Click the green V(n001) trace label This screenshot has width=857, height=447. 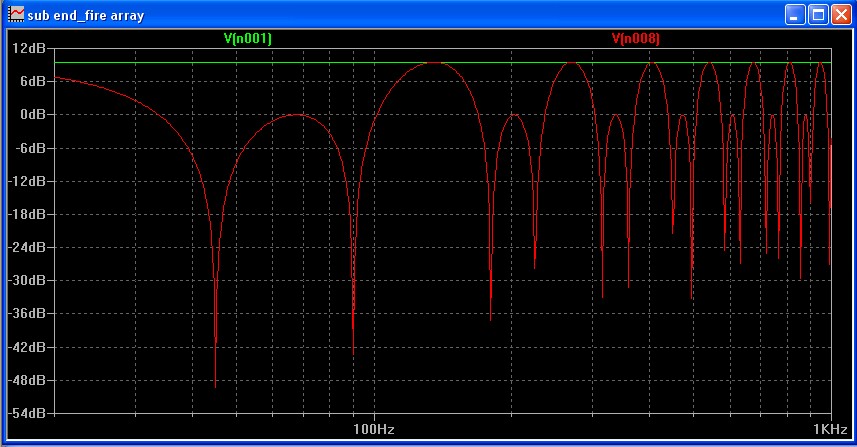coord(248,38)
